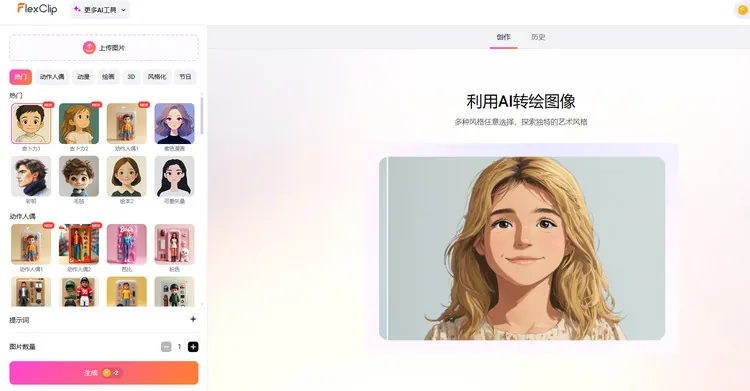The height and width of the screenshot is (391, 750).
Task: Choose the 可爱矢量 cute vector style
Action: click(x=175, y=176)
